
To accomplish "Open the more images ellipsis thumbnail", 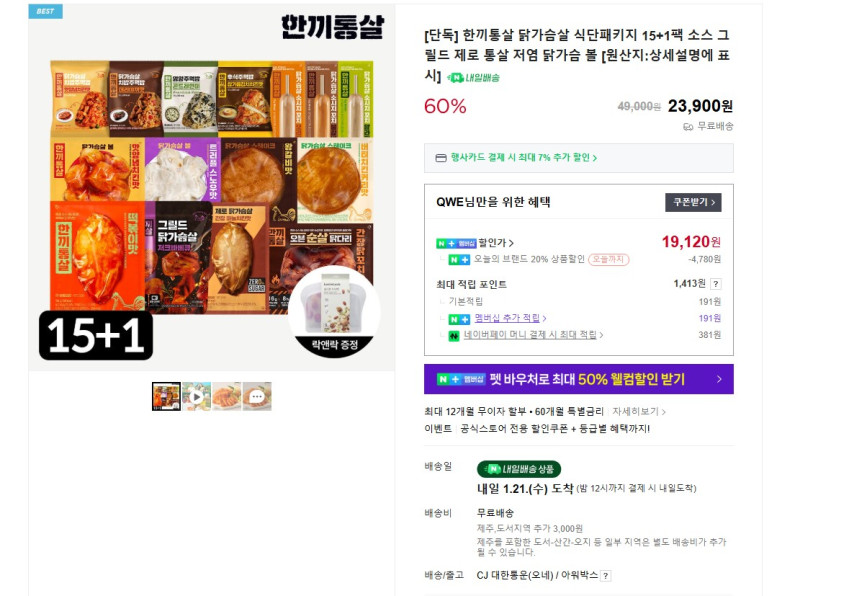I will click(x=257, y=396).
